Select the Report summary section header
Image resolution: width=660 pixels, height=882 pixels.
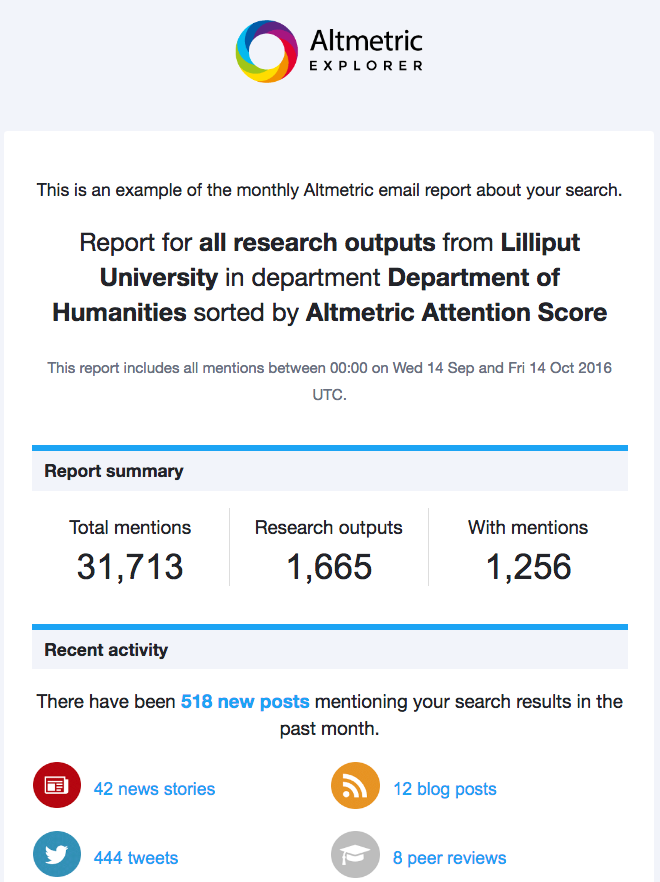pos(114,471)
